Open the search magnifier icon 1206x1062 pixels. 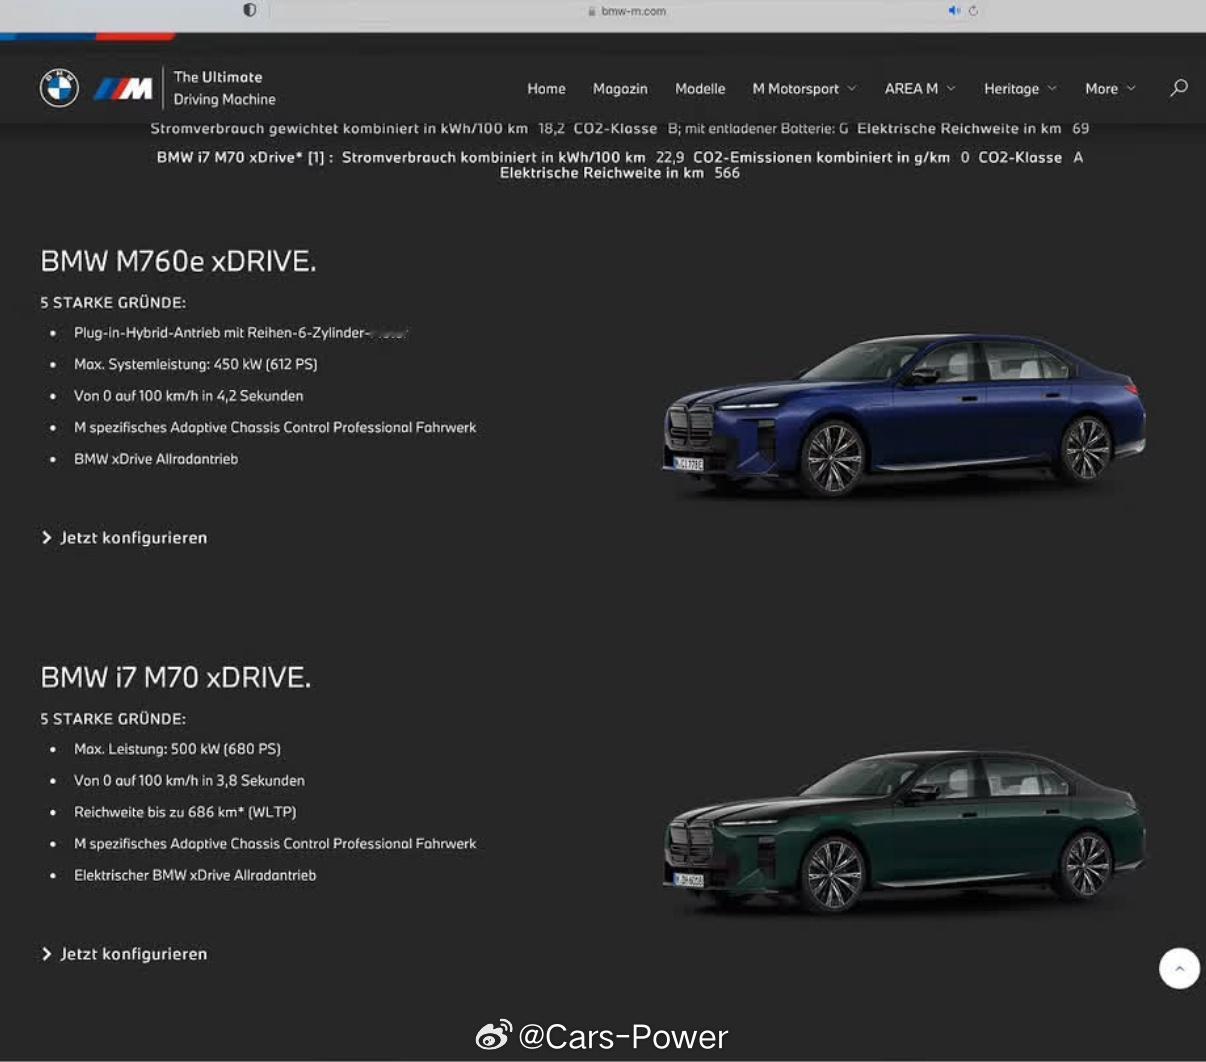click(x=1179, y=88)
